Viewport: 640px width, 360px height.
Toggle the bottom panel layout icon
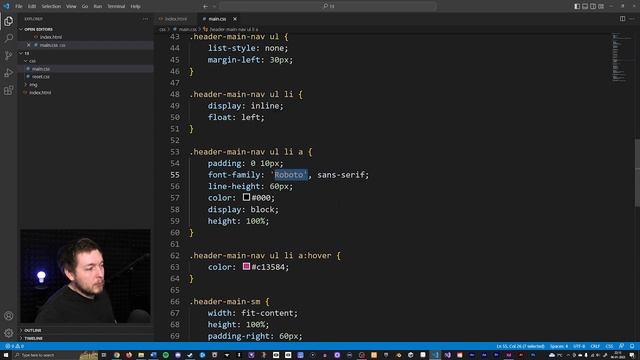point(585,6)
